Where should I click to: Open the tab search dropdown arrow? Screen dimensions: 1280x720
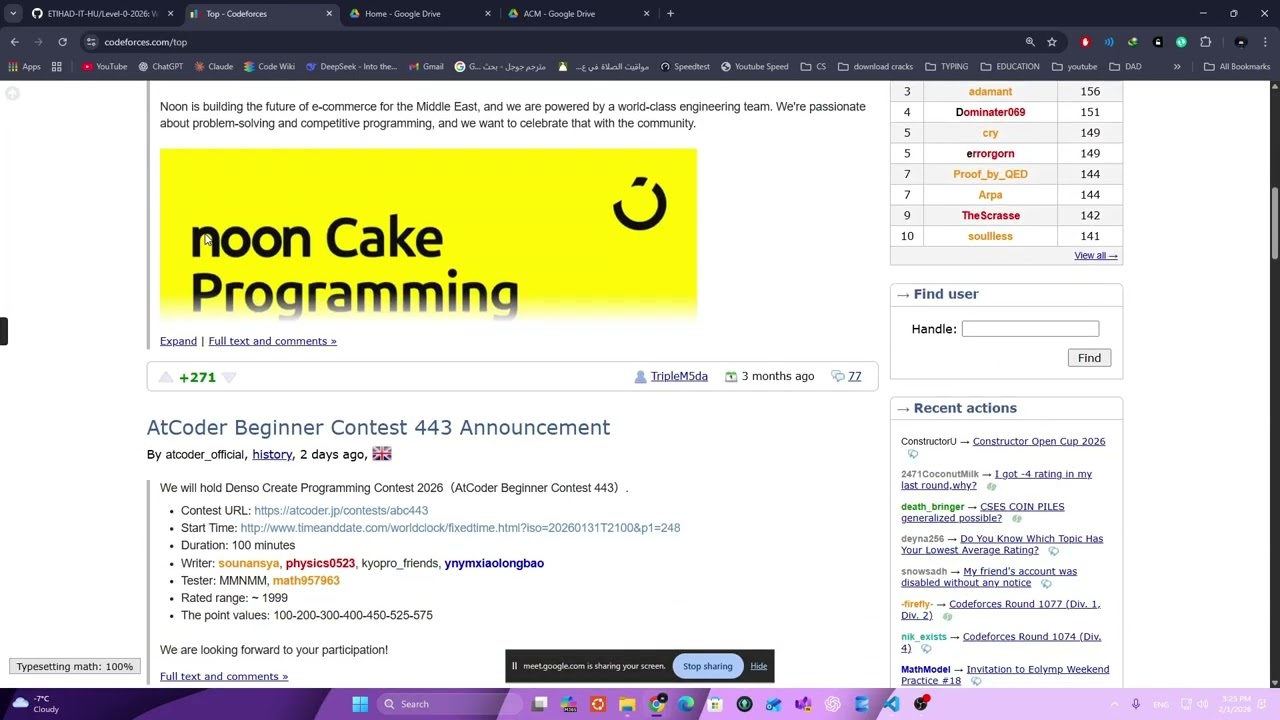(13, 14)
